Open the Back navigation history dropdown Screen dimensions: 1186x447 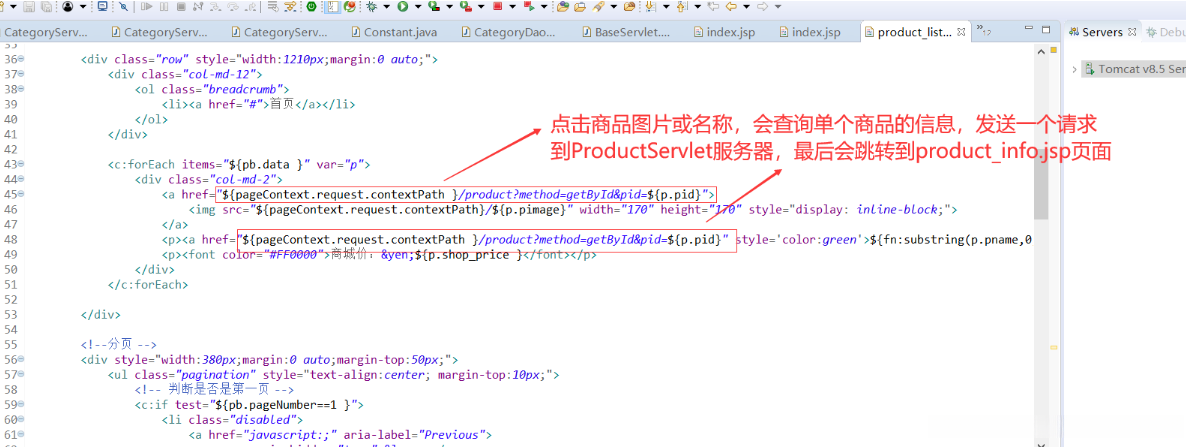(x=747, y=6)
